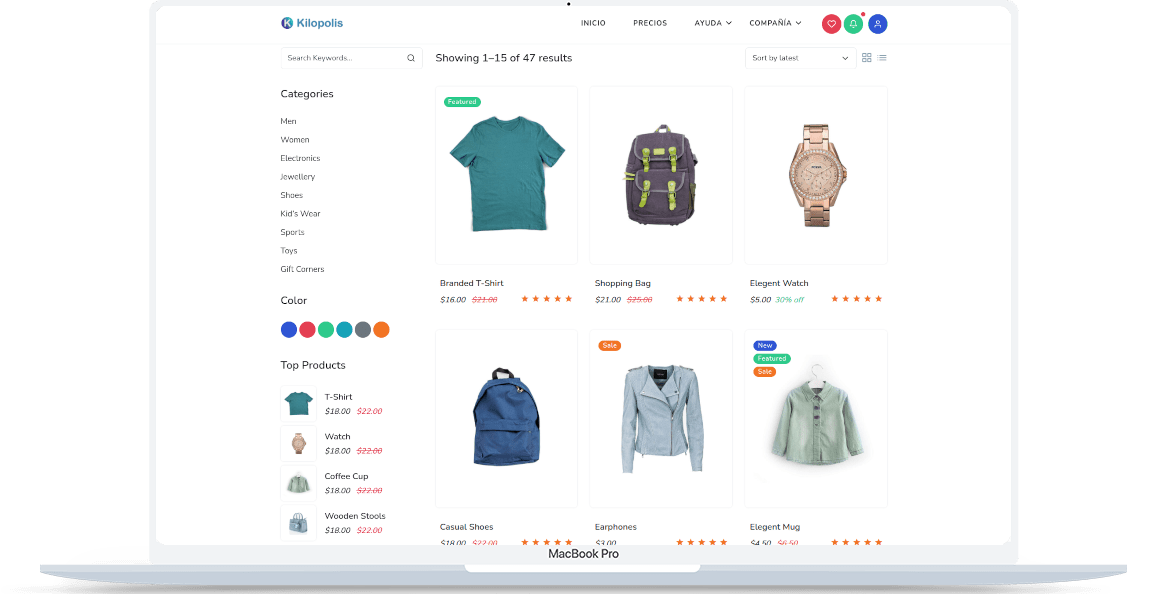Open the Sort by latest dropdown
This screenshot has height=594, width=1175.
point(800,58)
